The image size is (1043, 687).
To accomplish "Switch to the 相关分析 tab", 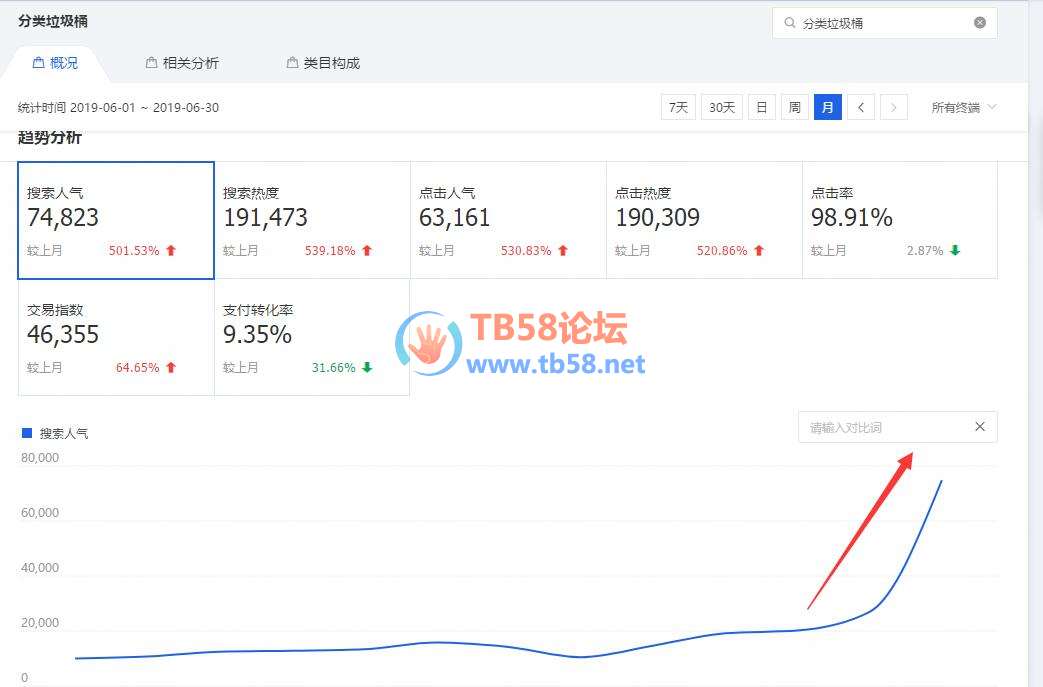I will click(x=182, y=63).
